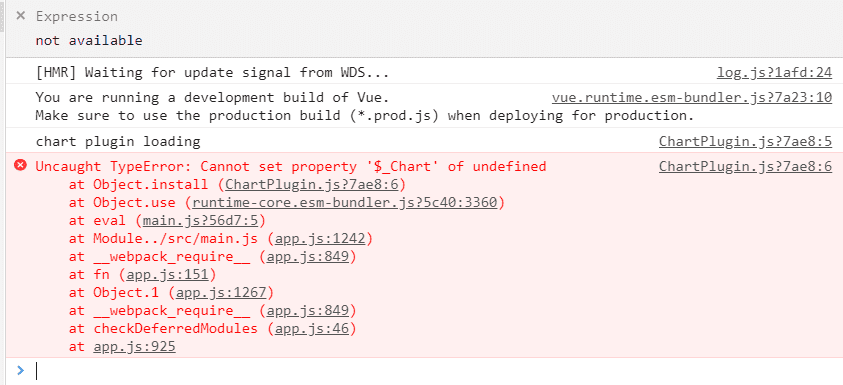
Task: Select the 'chart plugin loading' log message
Action: (118, 142)
